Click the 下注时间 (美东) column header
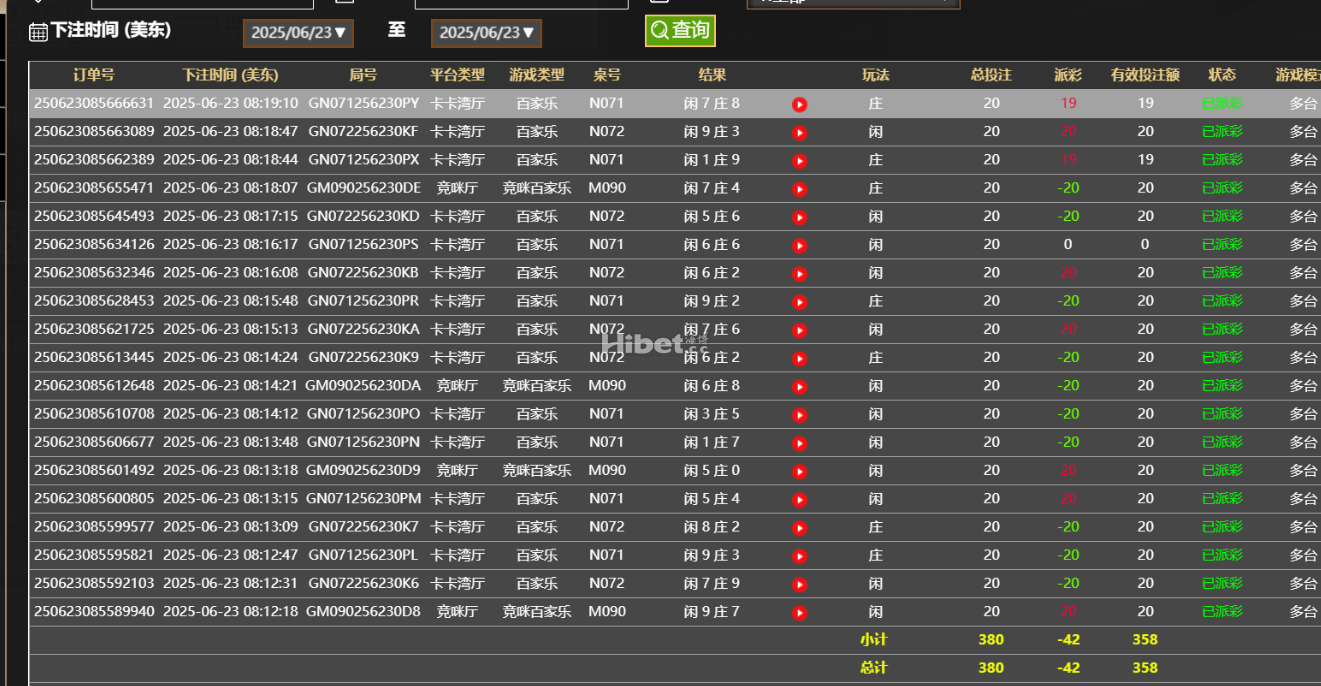This screenshot has height=686, width=1321. pyautogui.click(x=230, y=75)
